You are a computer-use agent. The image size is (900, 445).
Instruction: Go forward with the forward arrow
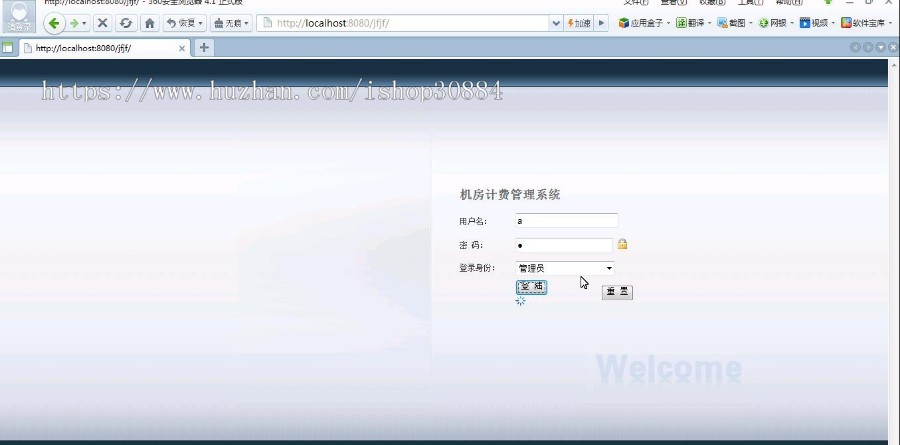[73, 24]
